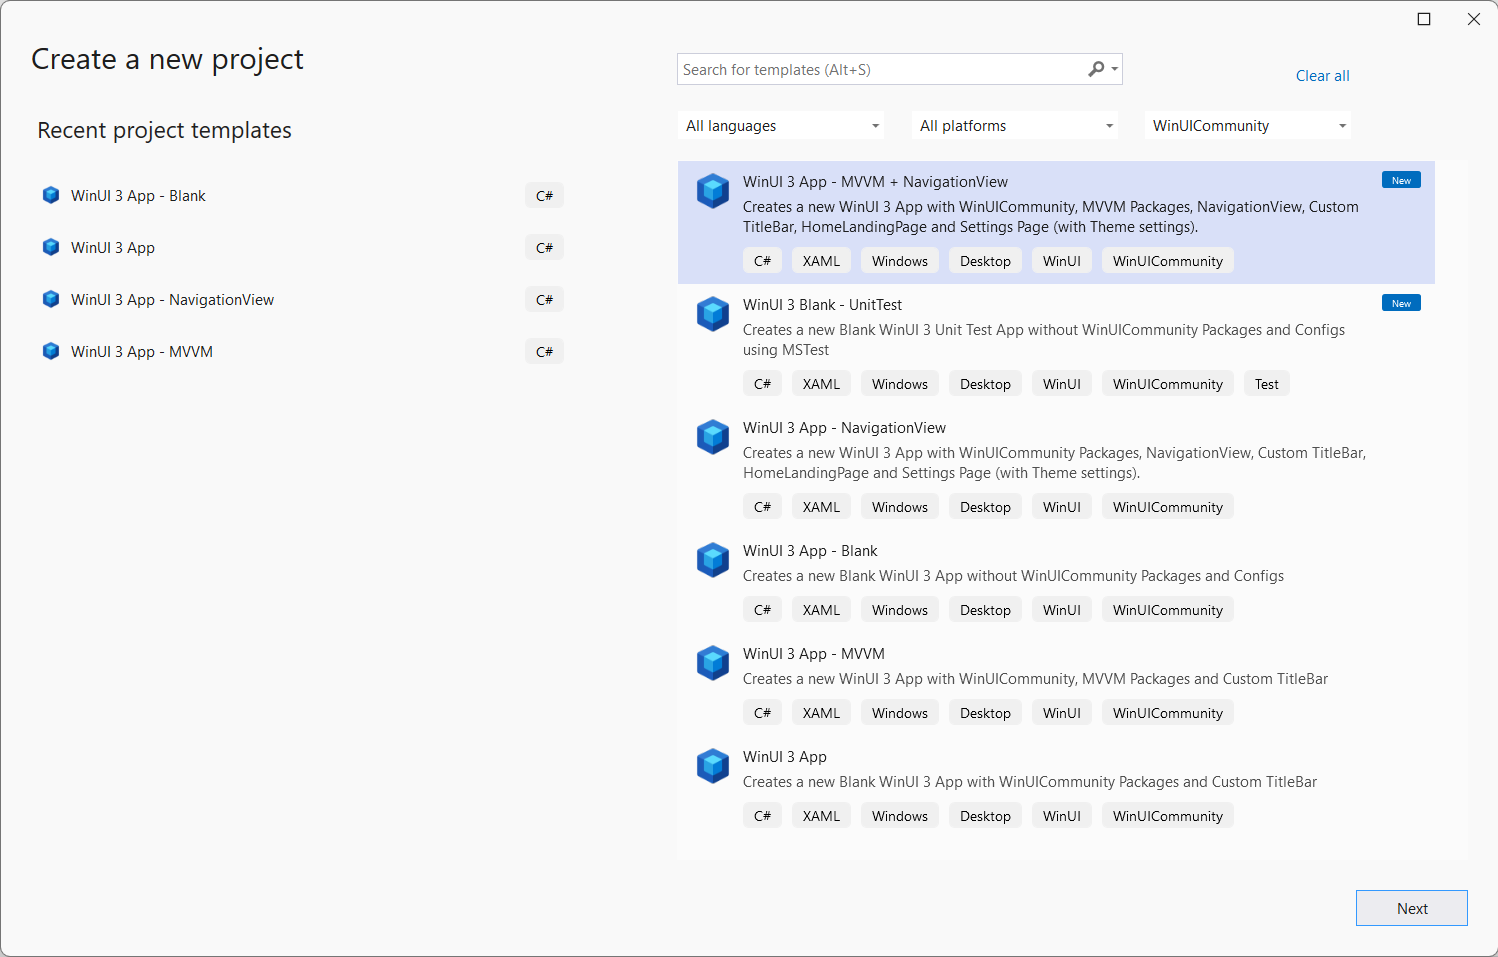The height and width of the screenshot is (957, 1498).
Task: Select WinUI 3 App - NavigationView in template list
Action: point(844,428)
